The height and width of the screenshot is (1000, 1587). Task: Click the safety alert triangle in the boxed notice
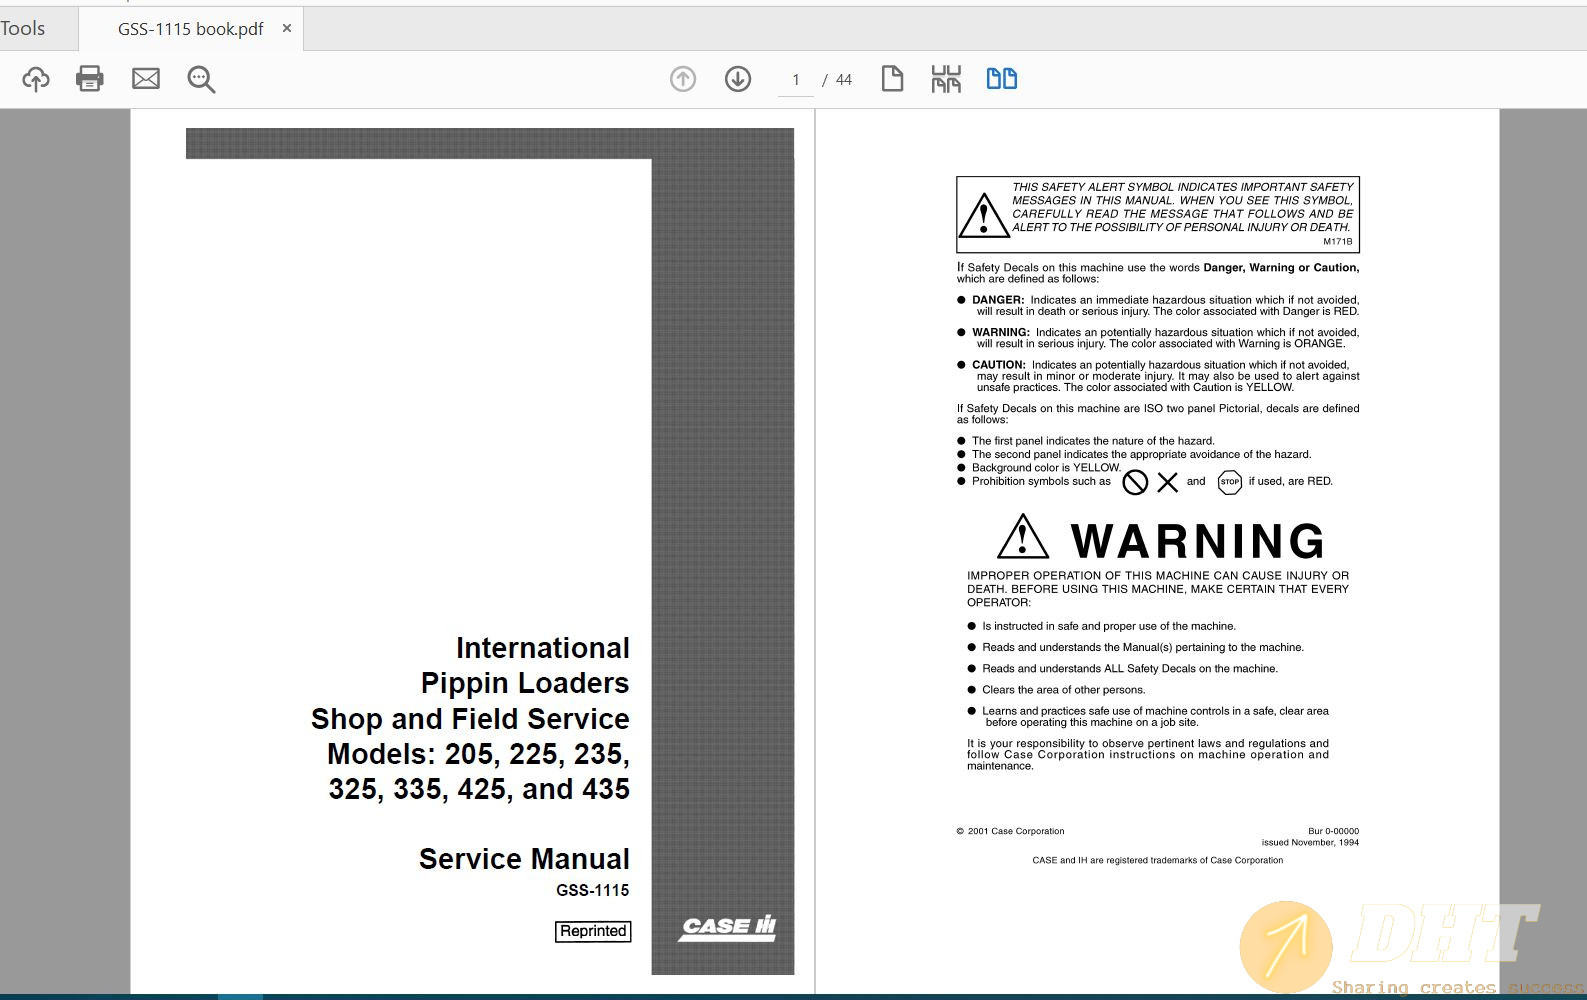(984, 215)
